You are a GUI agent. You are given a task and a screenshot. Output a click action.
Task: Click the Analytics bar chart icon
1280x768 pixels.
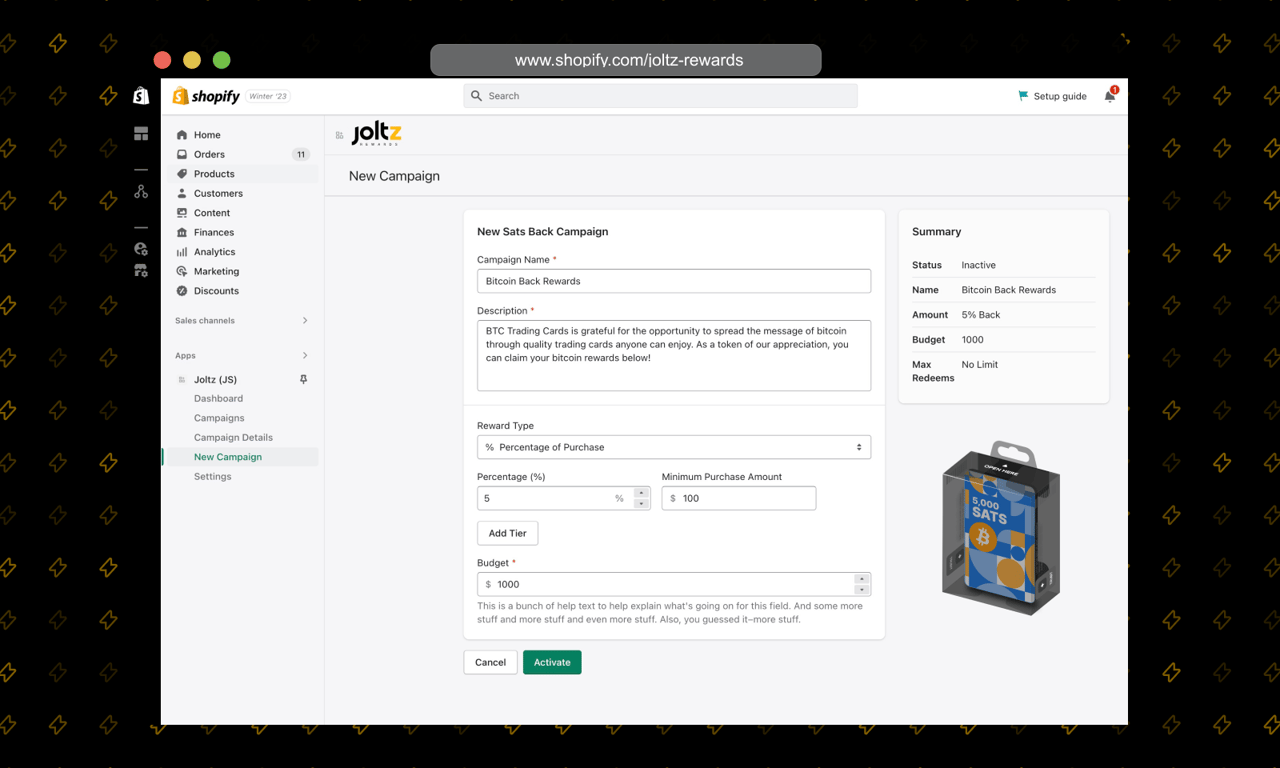[182, 252]
